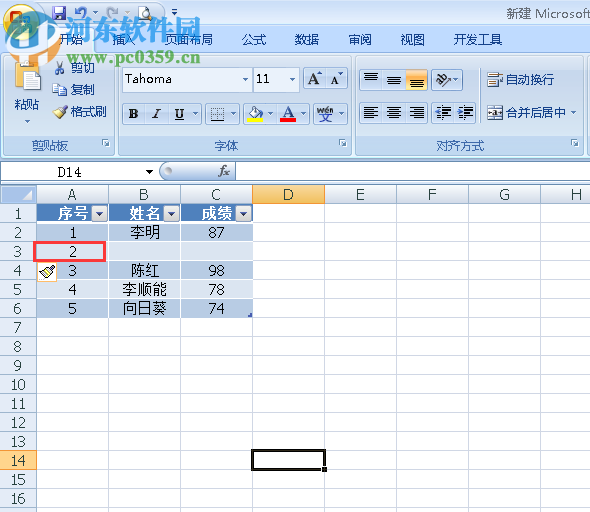Center text horizontally

[x=394, y=113]
